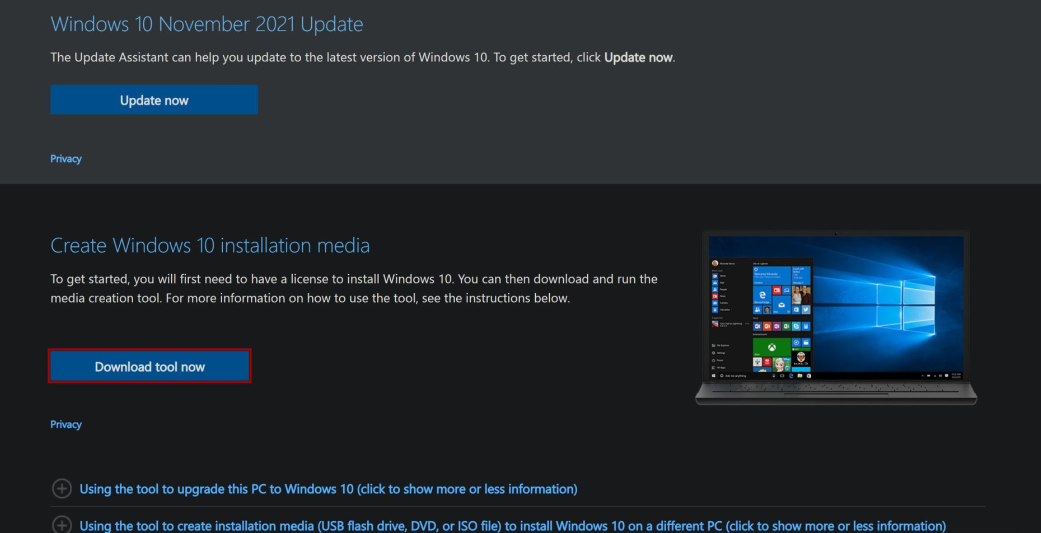This screenshot has width=1041, height=533.
Task: Open Privacy link under Download tool now
Action: point(66,424)
